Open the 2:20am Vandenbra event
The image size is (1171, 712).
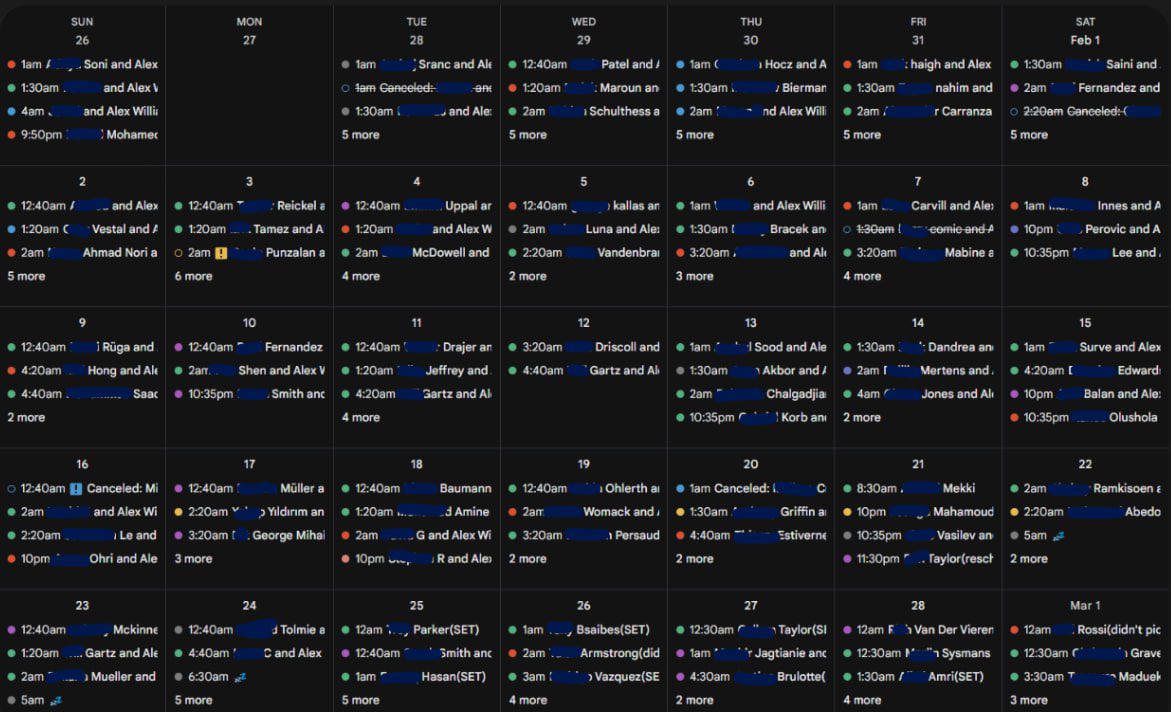[584, 253]
